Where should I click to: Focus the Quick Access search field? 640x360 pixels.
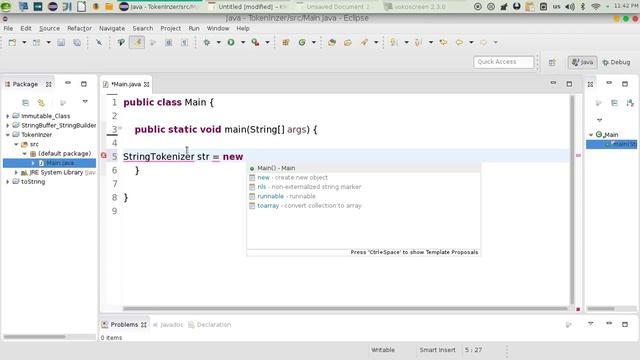(x=504, y=62)
